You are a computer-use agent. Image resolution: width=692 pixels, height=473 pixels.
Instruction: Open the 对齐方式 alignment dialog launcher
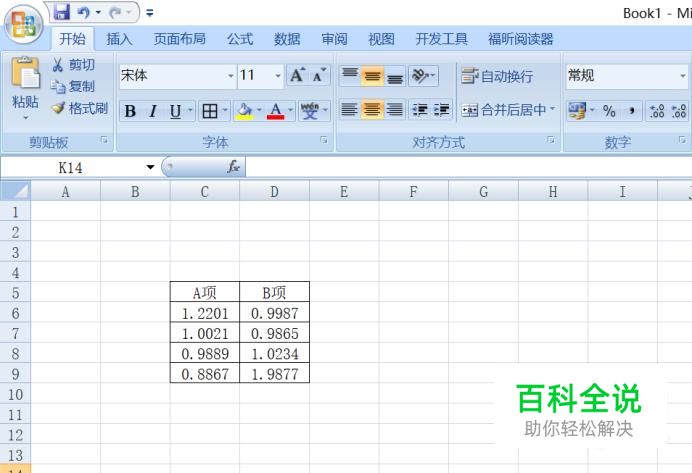[x=551, y=140]
